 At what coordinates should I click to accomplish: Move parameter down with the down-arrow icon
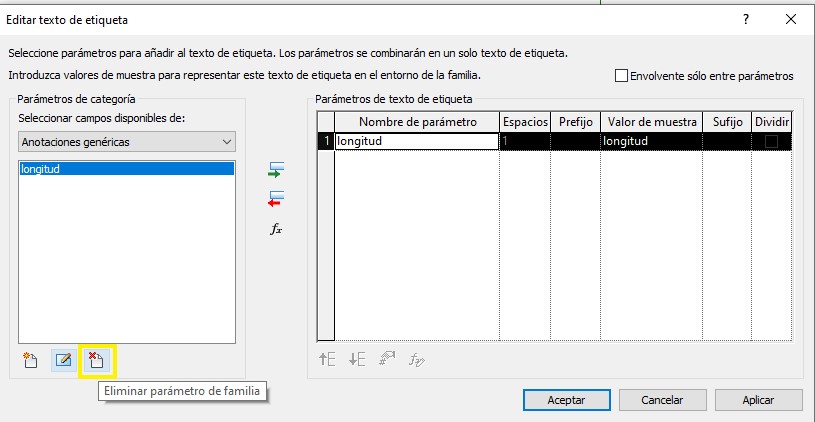[x=357, y=360]
